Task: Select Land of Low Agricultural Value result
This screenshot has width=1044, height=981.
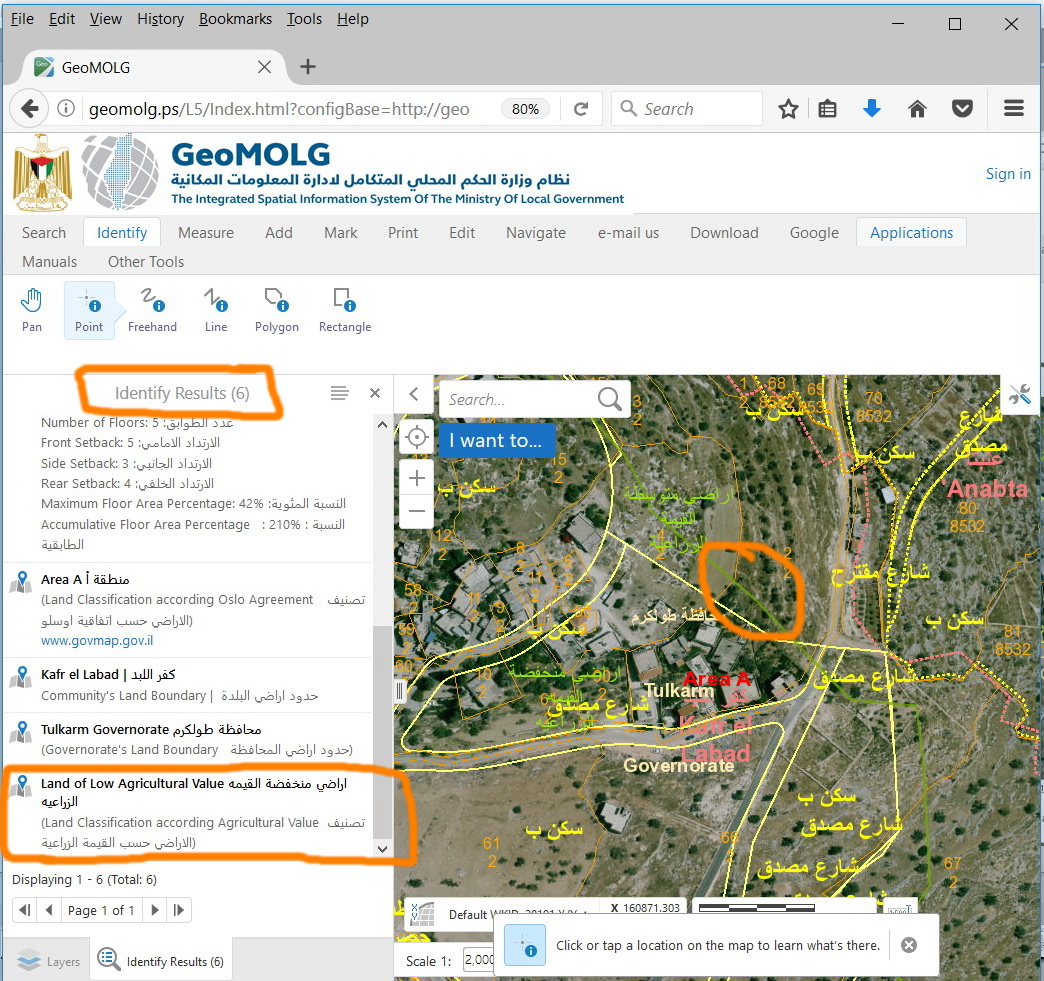Action: 188,813
